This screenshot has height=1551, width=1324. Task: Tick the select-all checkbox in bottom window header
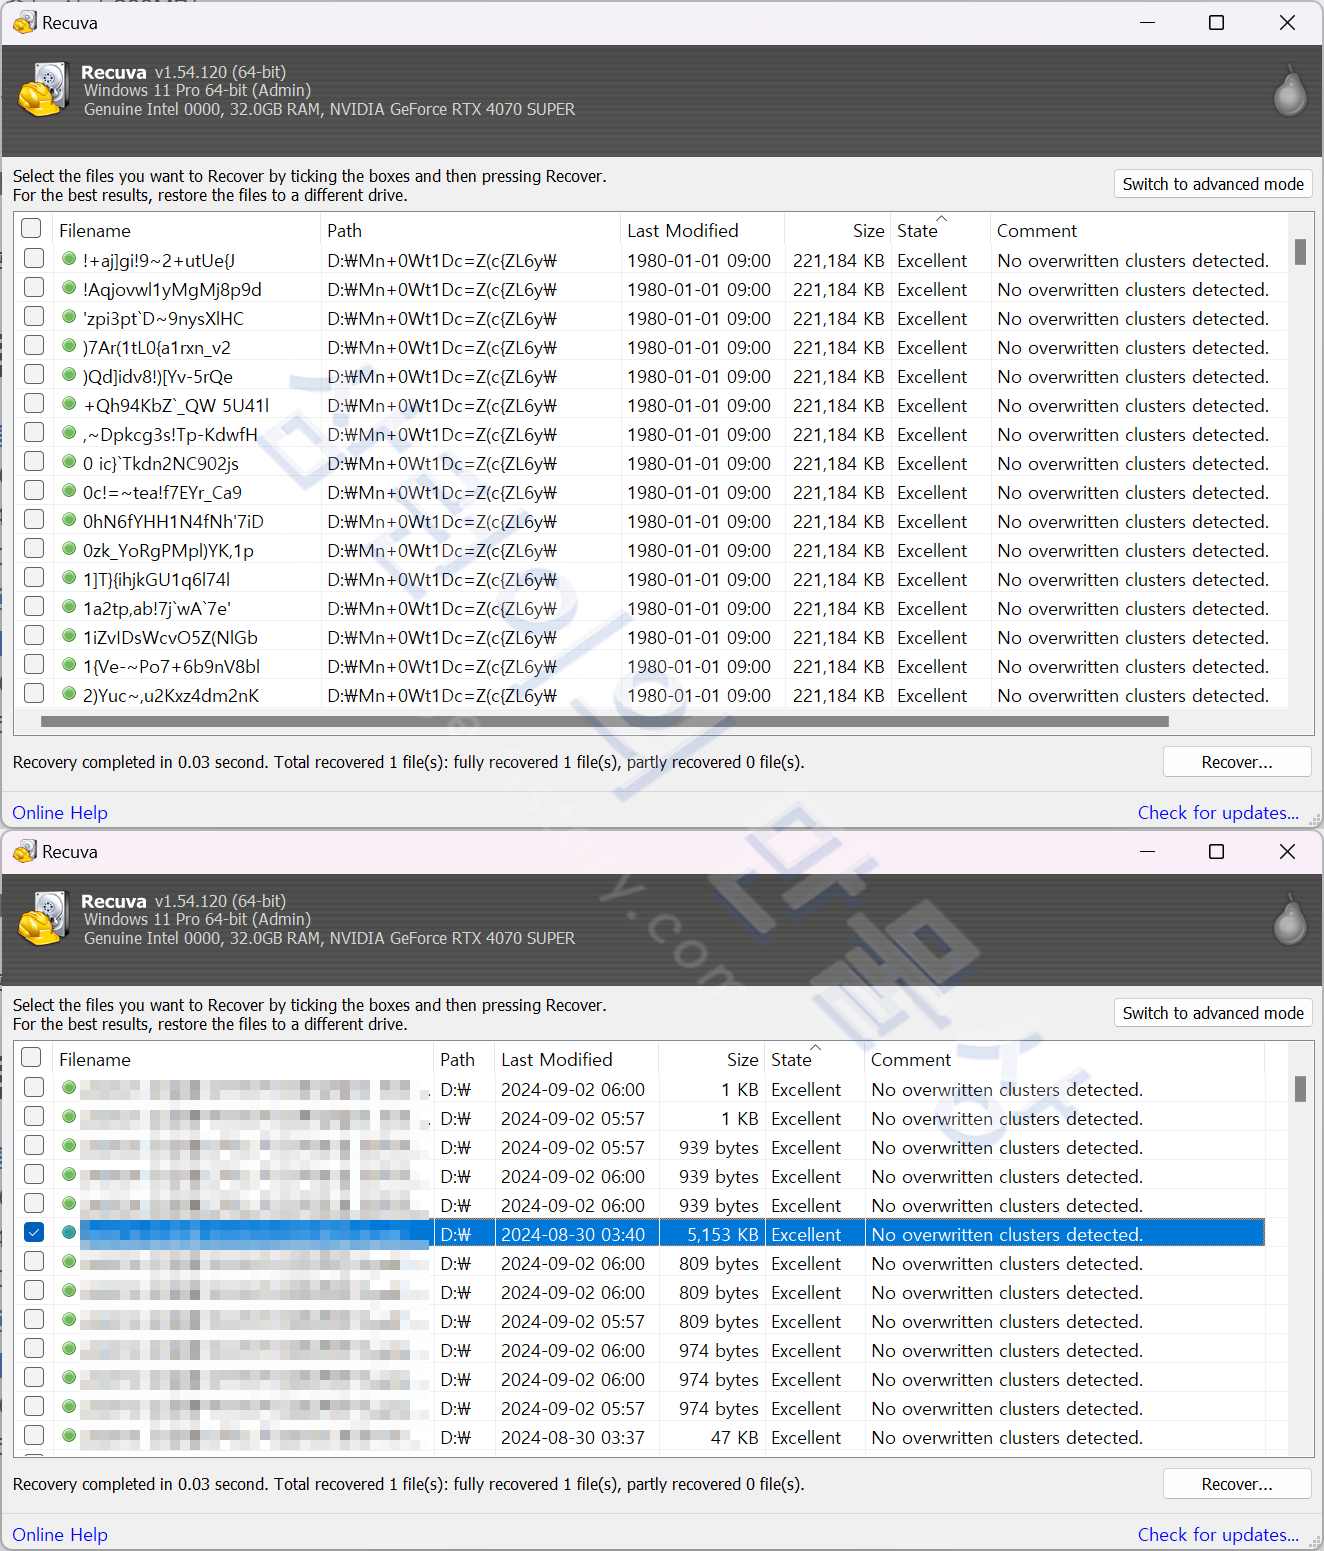pyautogui.click(x=32, y=1057)
